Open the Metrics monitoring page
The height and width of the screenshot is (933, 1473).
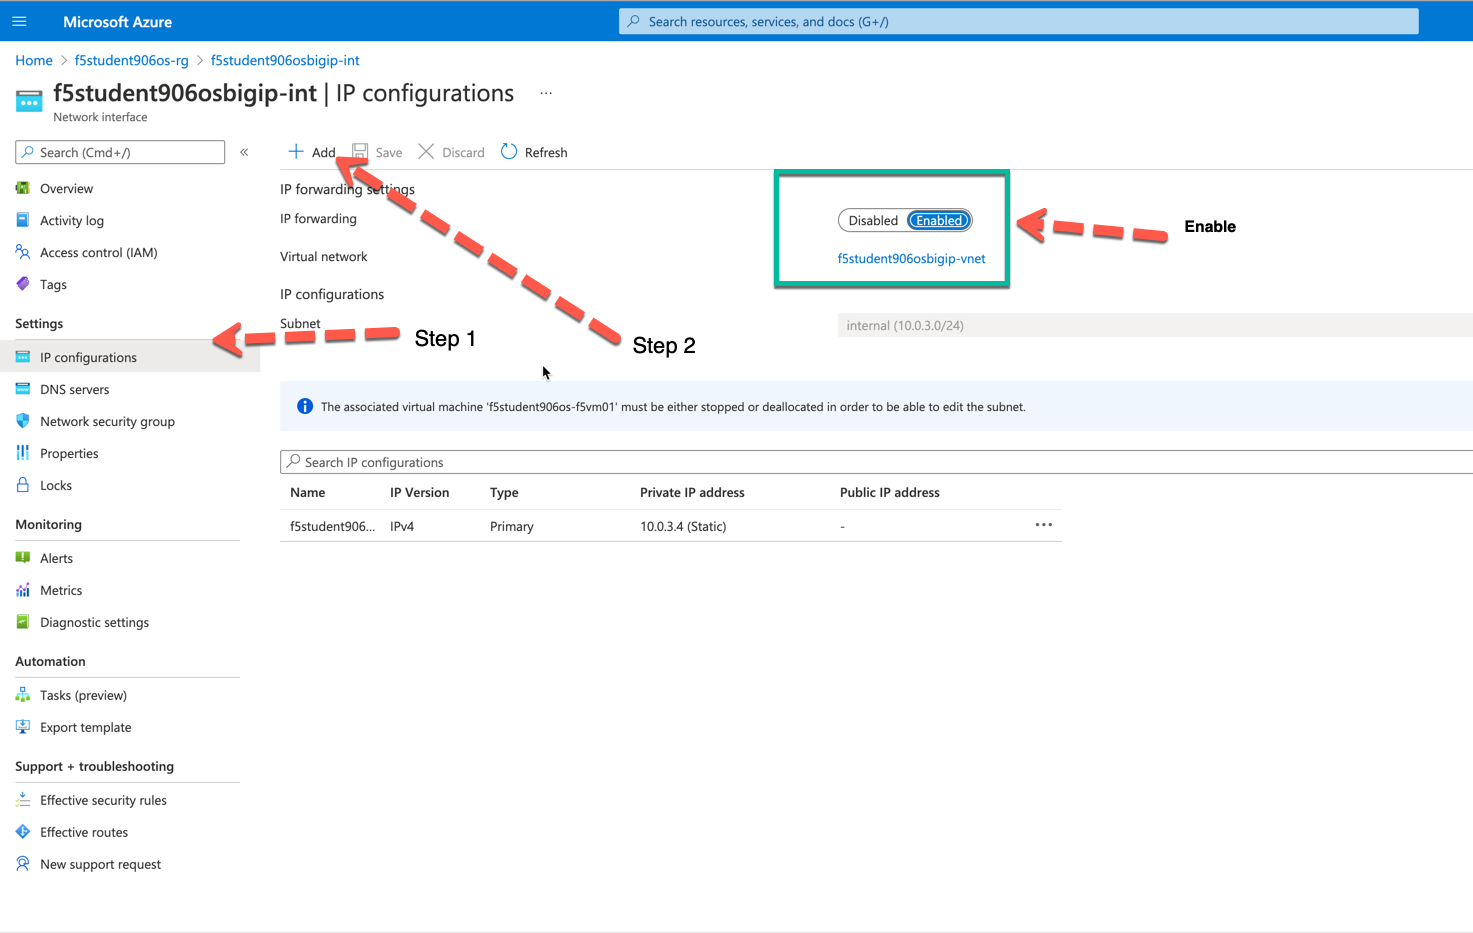click(61, 590)
